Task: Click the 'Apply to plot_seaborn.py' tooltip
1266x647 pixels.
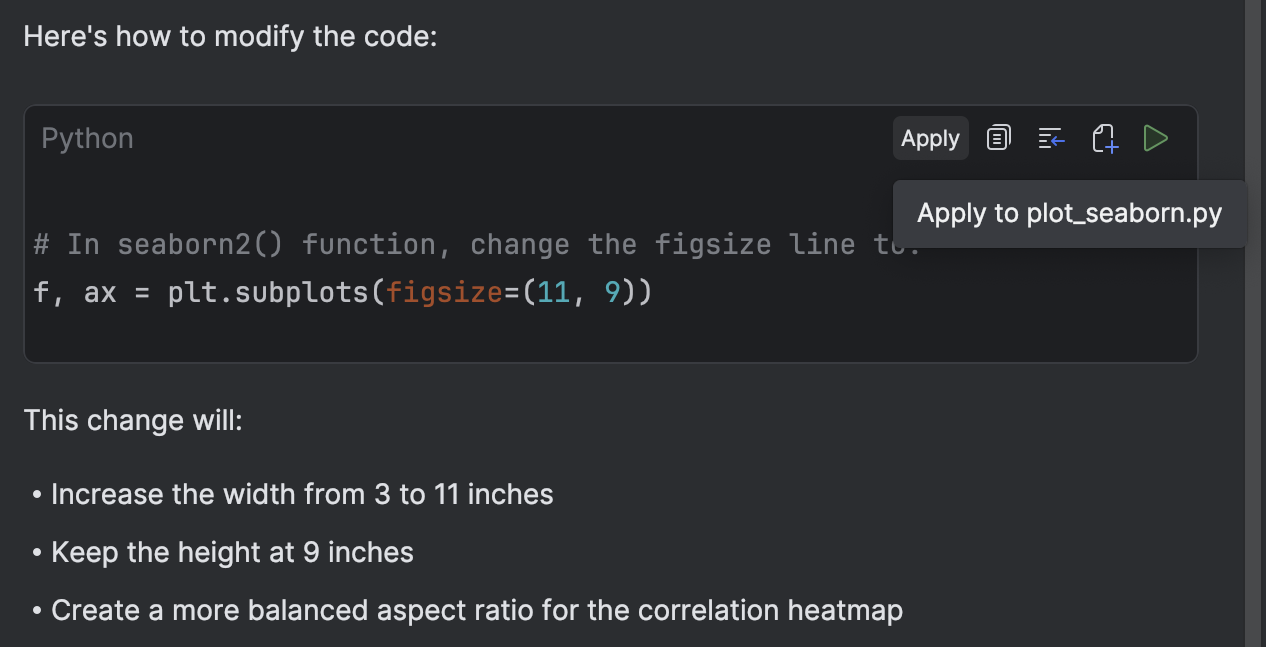Action: [x=1069, y=213]
